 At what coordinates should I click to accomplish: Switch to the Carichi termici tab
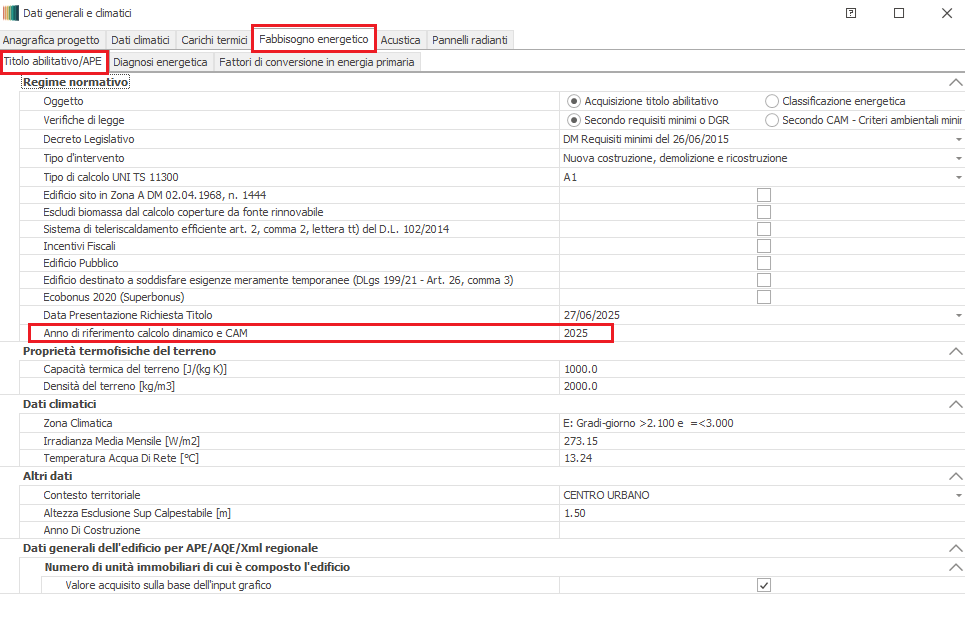point(214,40)
